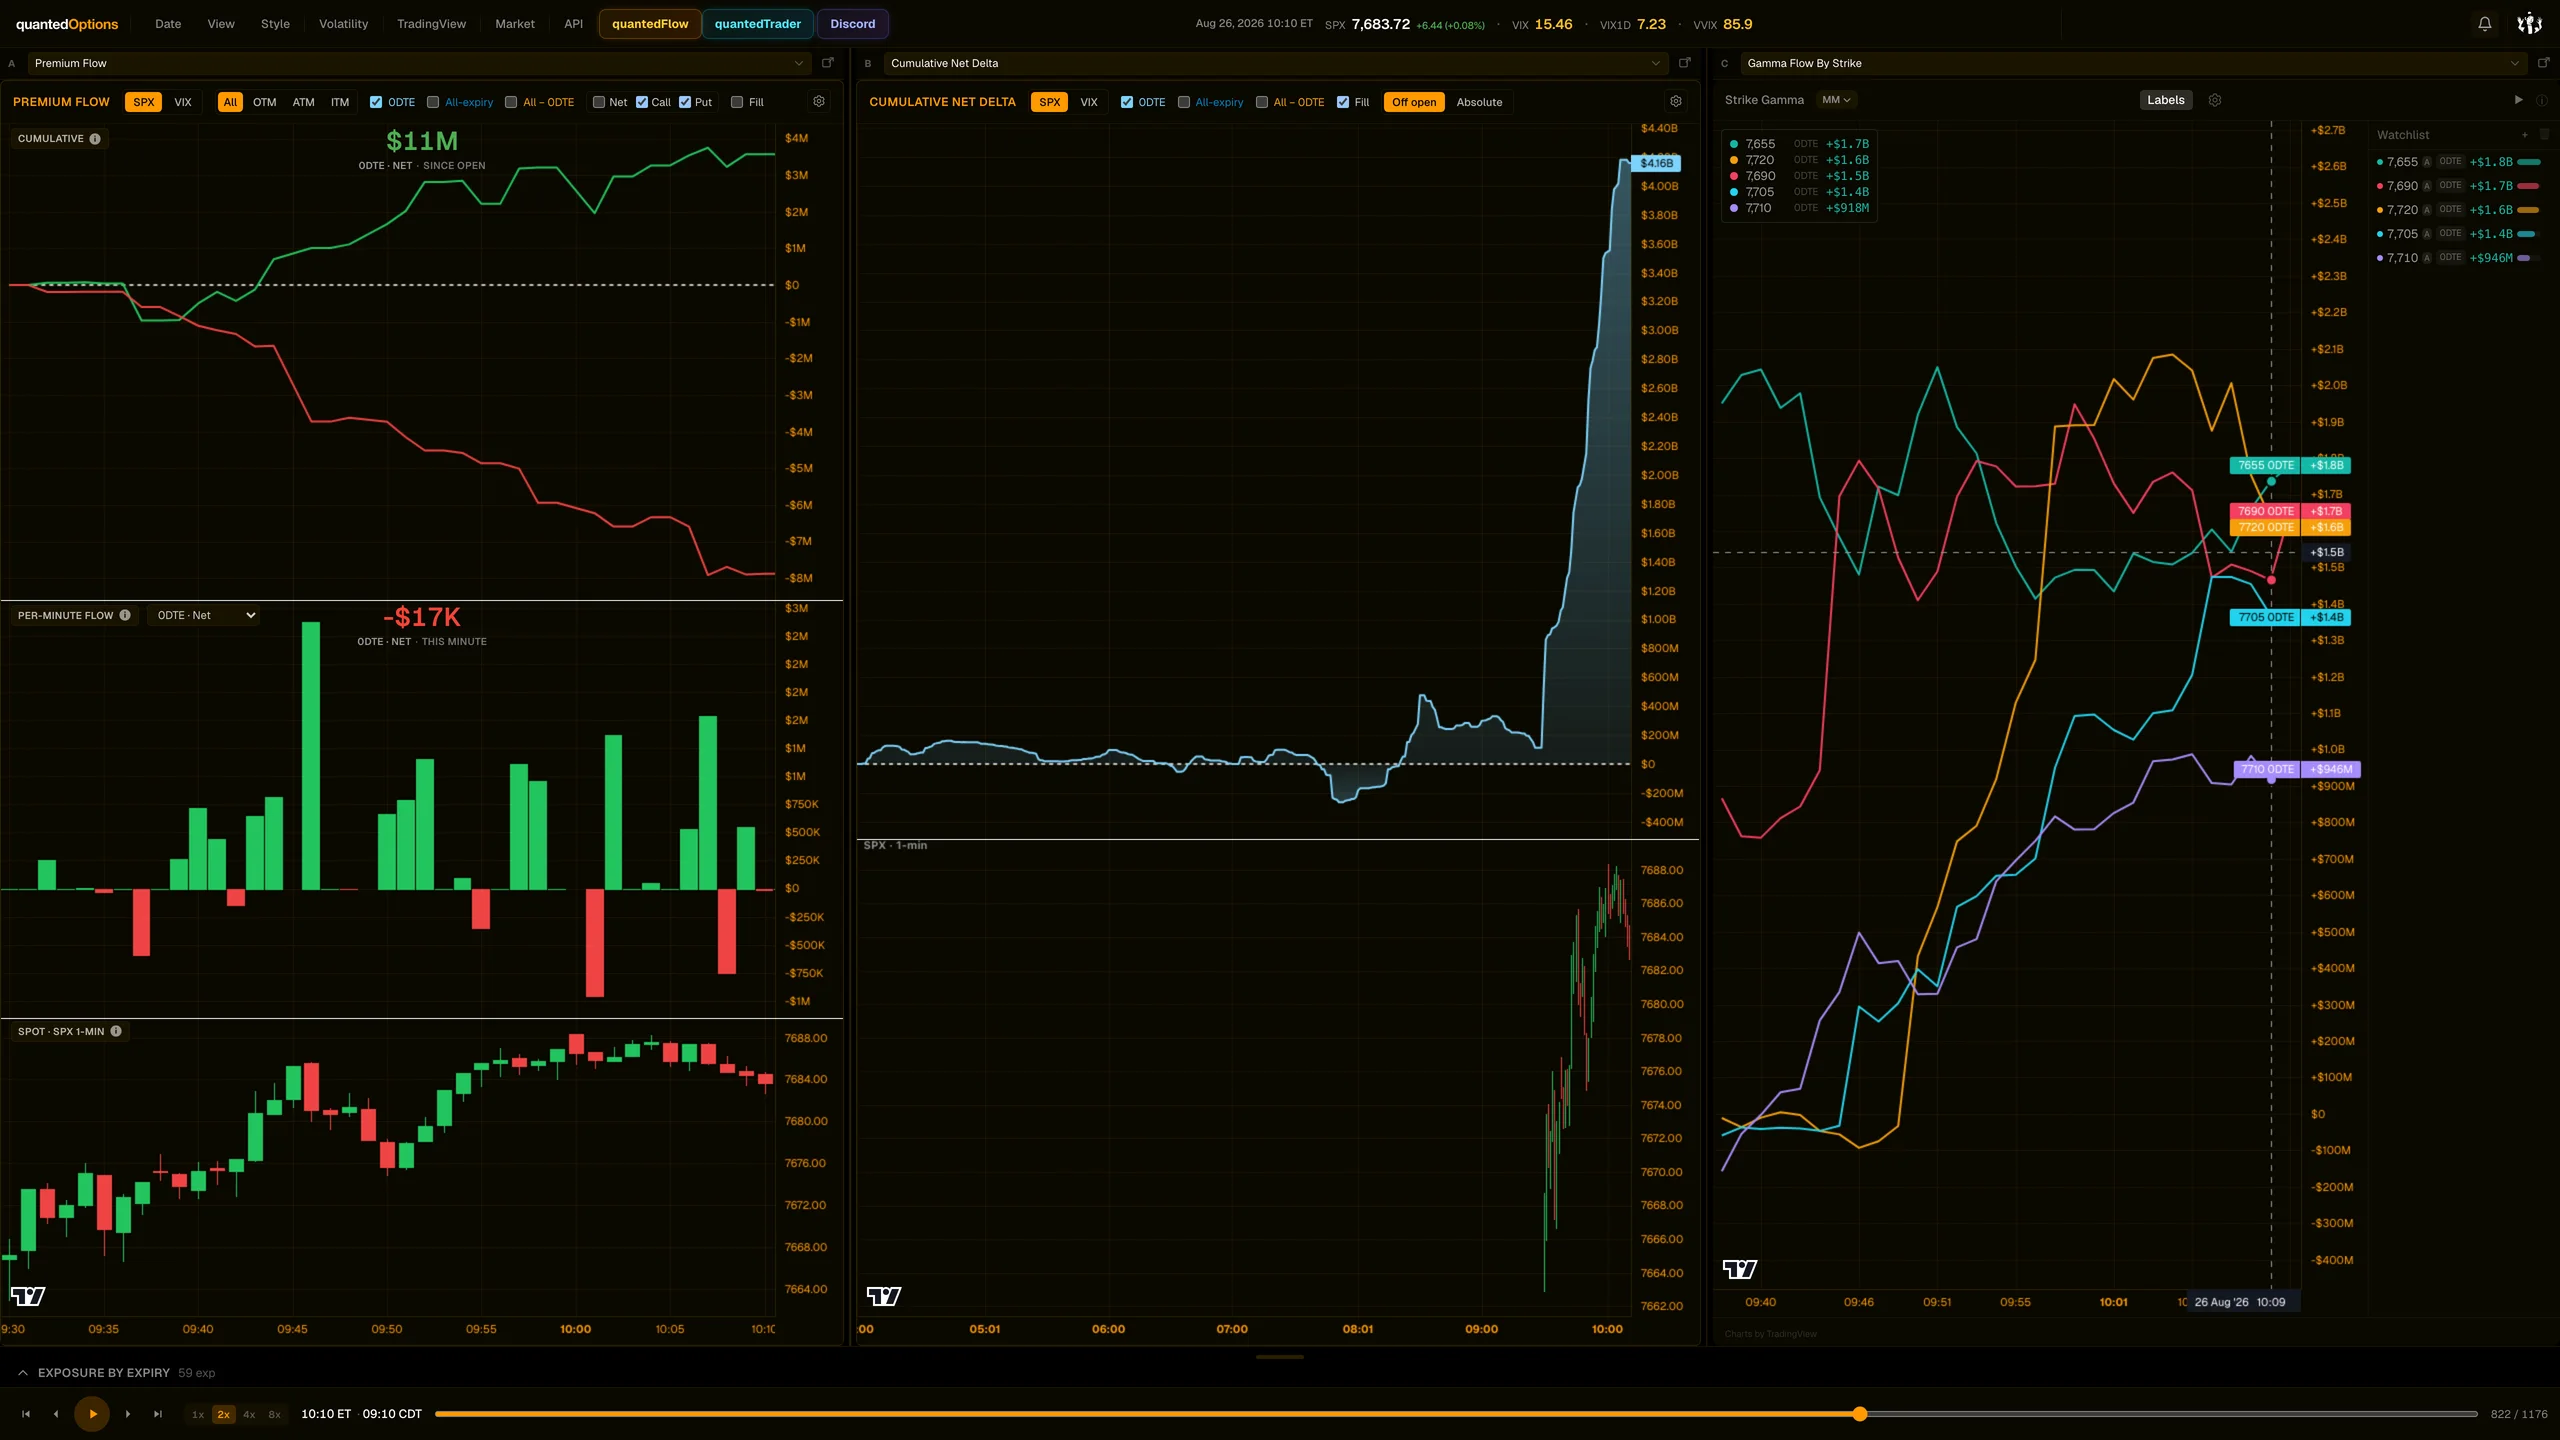The image size is (2560, 1440).
Task: Uncheck Fill checkbox in Cumulative Net Delta
Action: [1343, 102]
